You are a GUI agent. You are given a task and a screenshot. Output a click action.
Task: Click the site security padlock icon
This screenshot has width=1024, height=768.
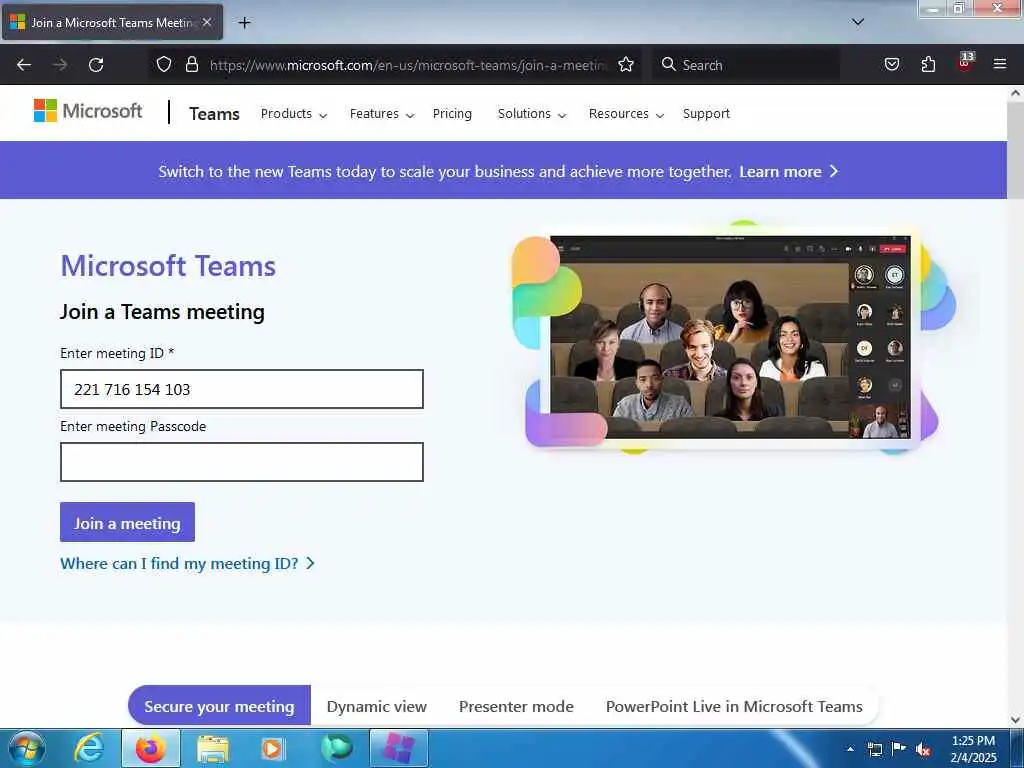pos(191,64)
